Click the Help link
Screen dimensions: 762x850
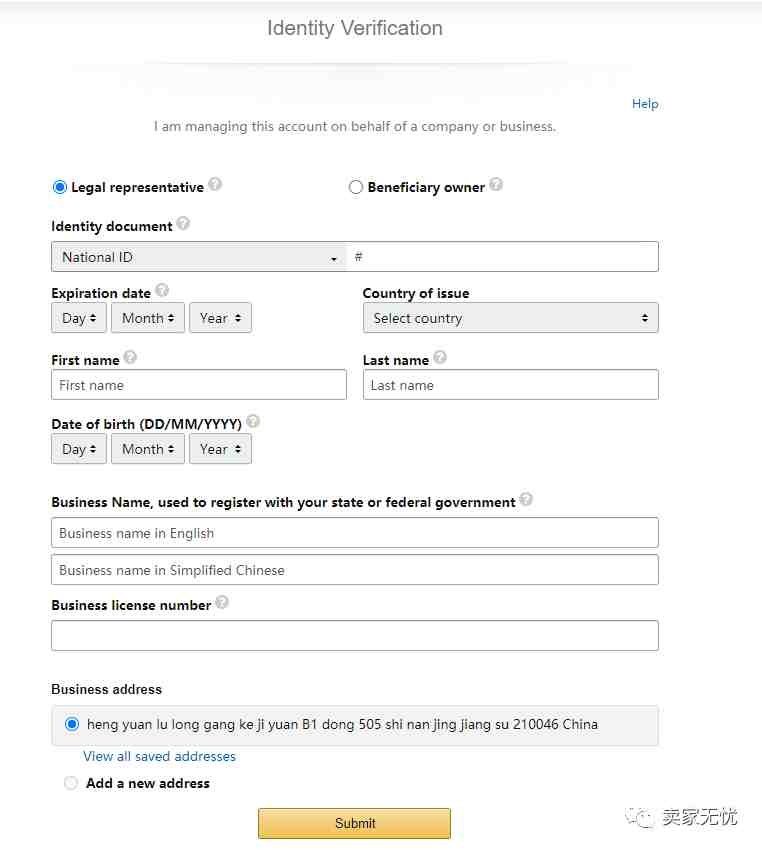coord(645,104)
